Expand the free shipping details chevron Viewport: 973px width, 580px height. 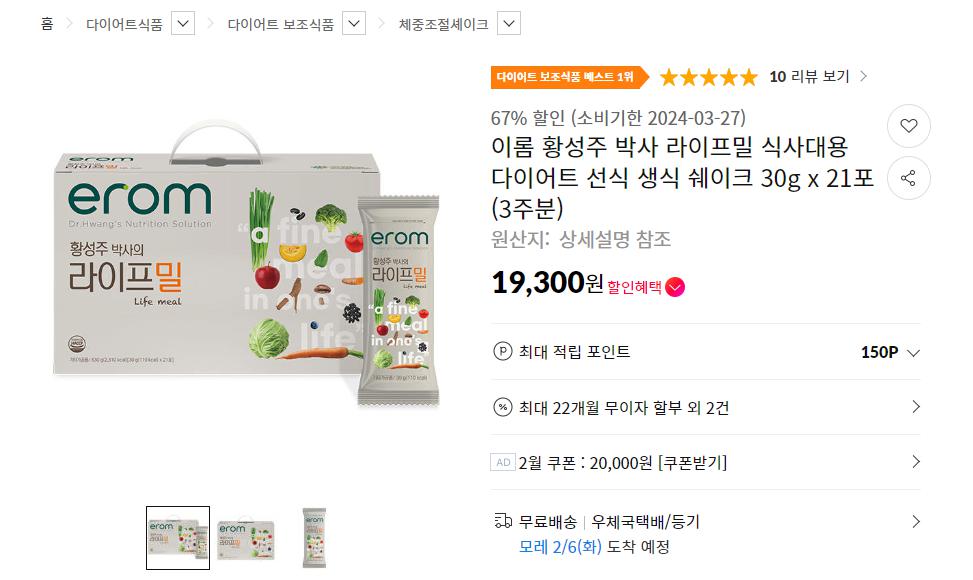pos(915,521)
